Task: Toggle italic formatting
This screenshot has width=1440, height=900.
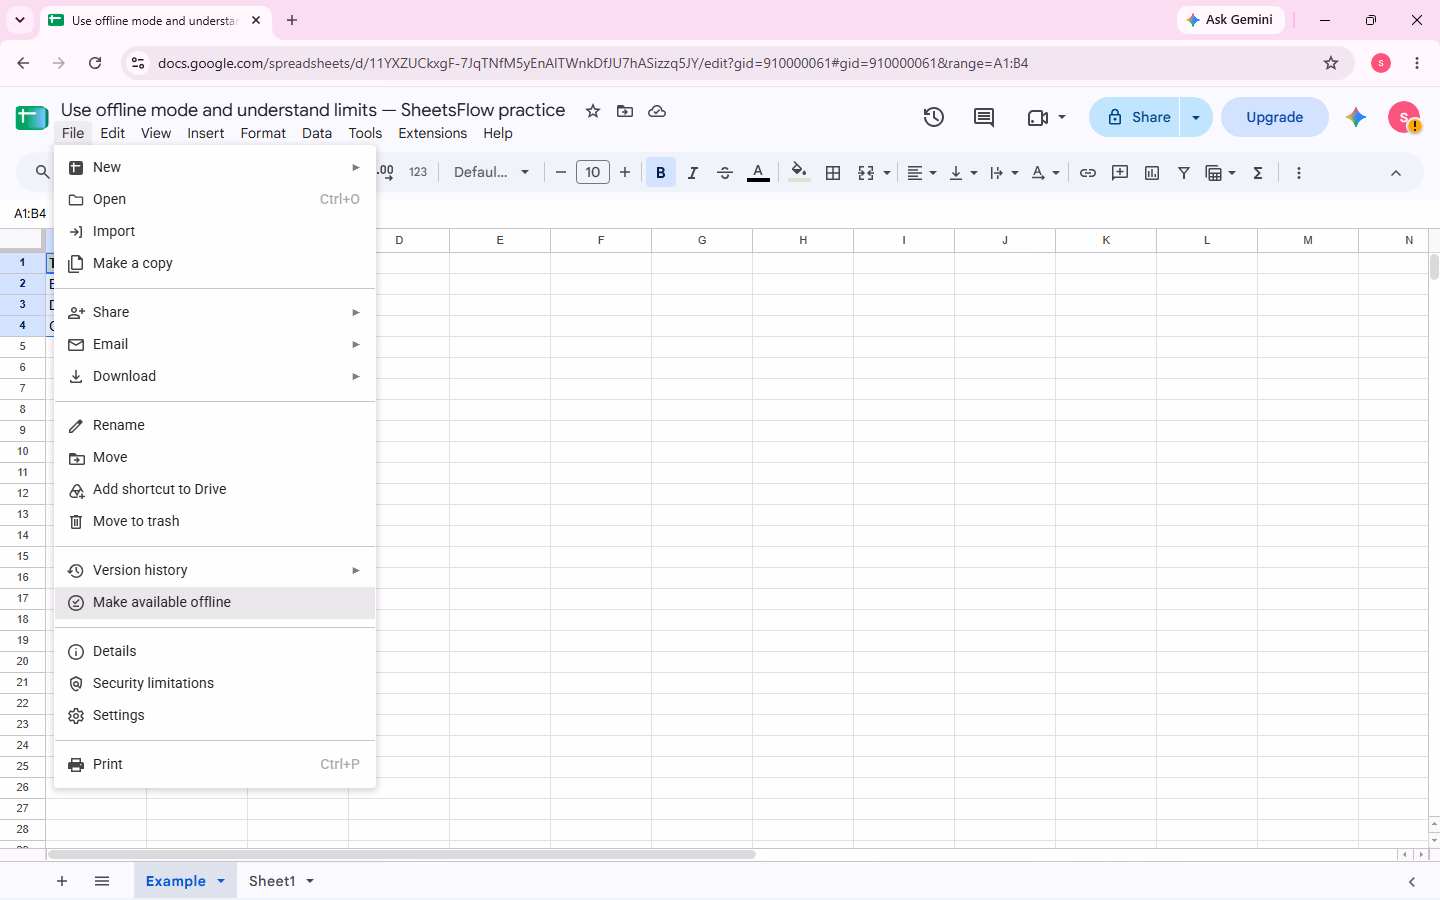Action: click(x=693, y=173)
